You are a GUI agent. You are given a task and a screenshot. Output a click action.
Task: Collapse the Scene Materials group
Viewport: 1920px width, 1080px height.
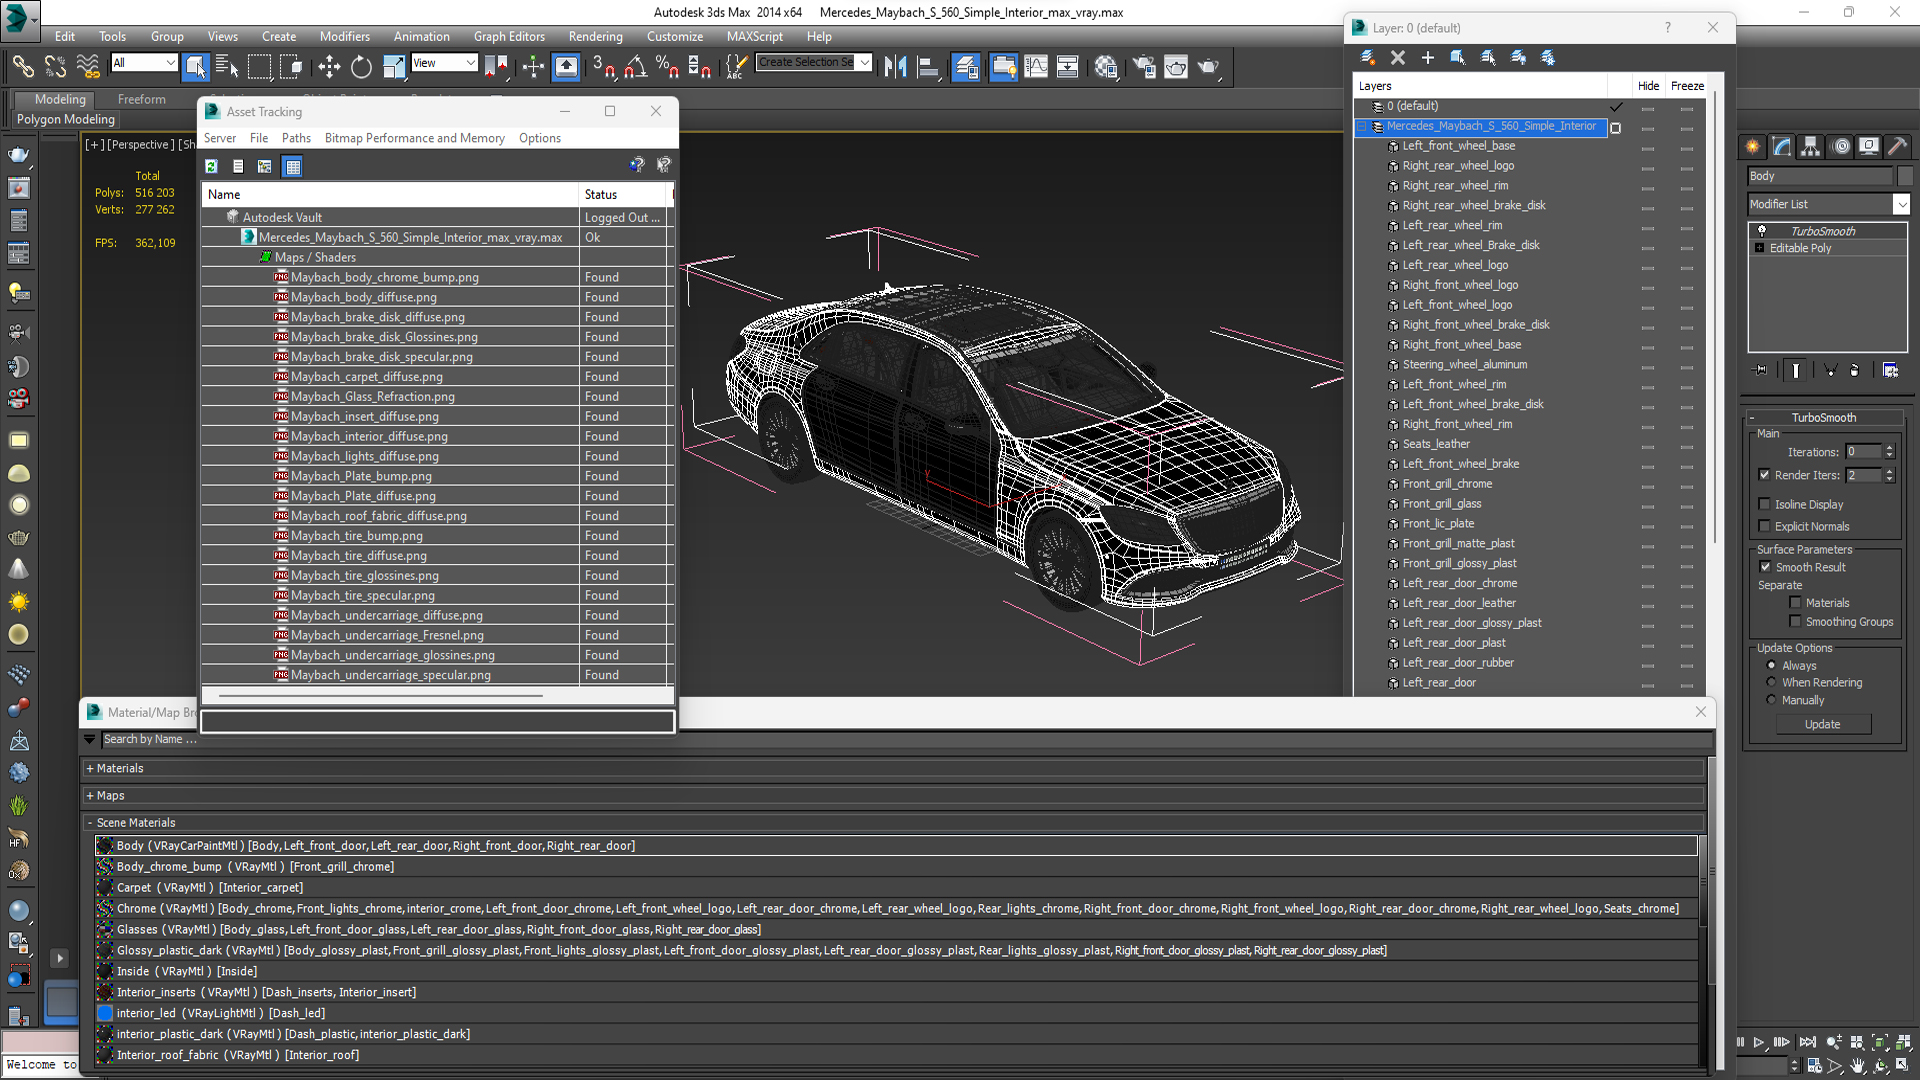90,823
